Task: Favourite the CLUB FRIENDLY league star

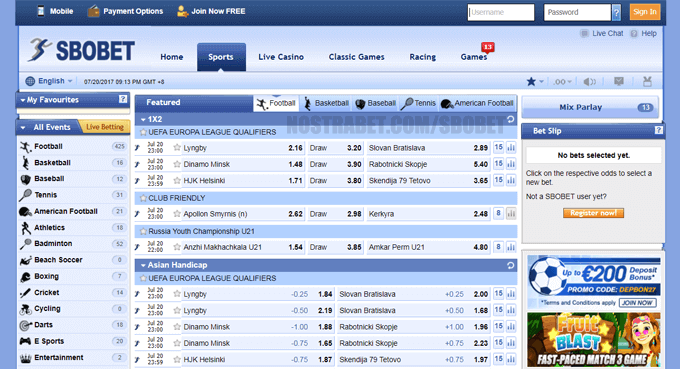Action: [x=143, y=198]
